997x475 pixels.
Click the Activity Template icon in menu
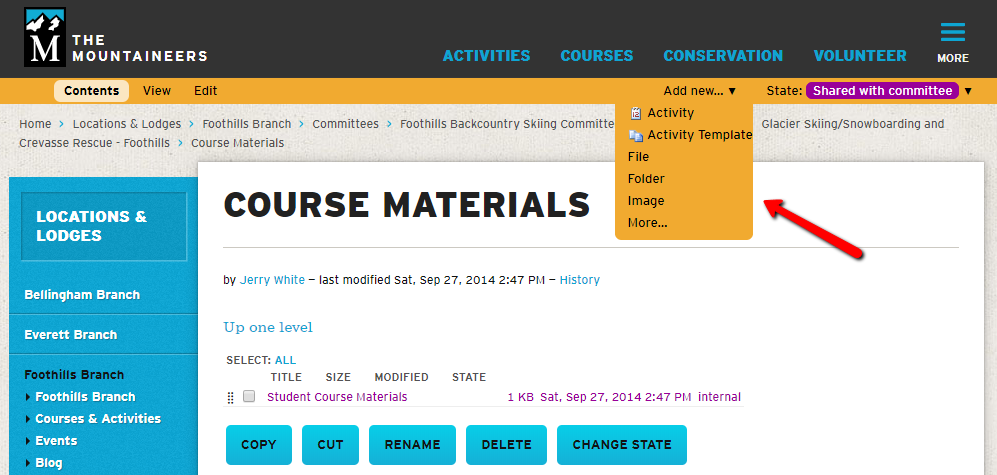pos(636,135)
